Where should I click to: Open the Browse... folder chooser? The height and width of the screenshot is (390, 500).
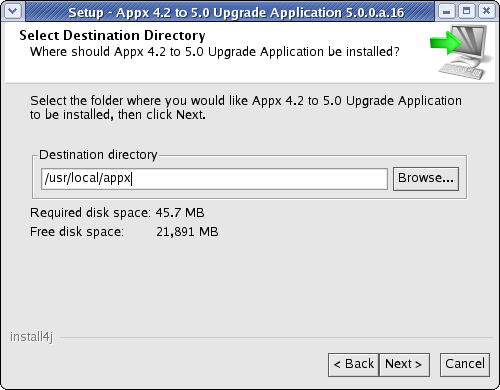pos(426,179)
